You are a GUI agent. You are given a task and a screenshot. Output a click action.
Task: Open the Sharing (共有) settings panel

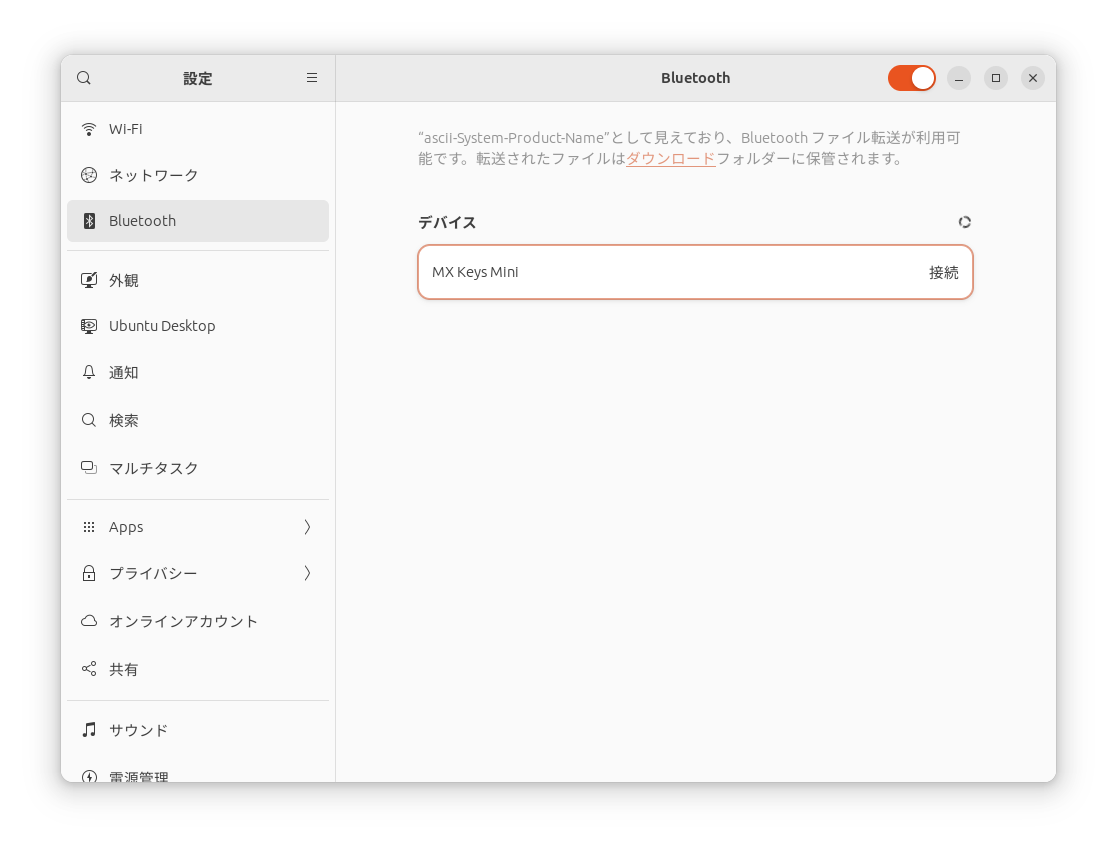tap(124, 669)
